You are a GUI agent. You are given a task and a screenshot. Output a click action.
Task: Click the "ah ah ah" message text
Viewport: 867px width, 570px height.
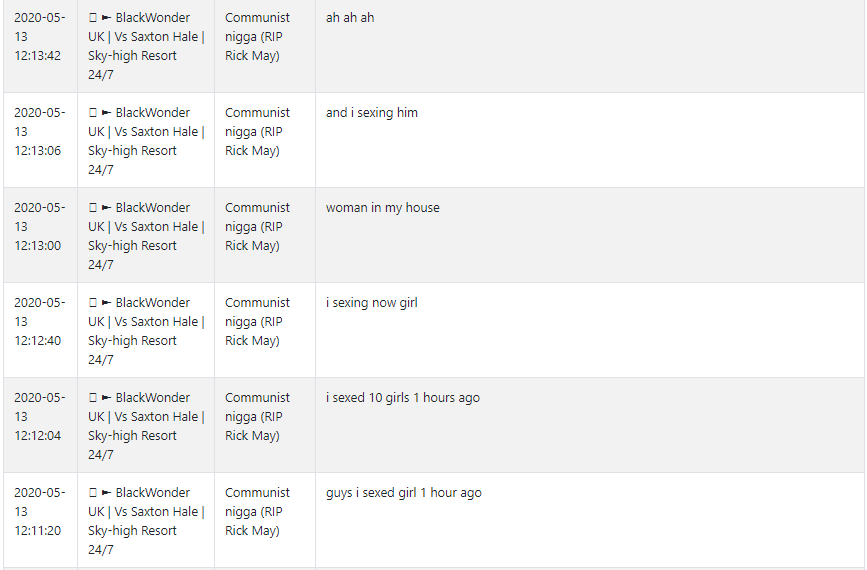click(x=350, y=18)
